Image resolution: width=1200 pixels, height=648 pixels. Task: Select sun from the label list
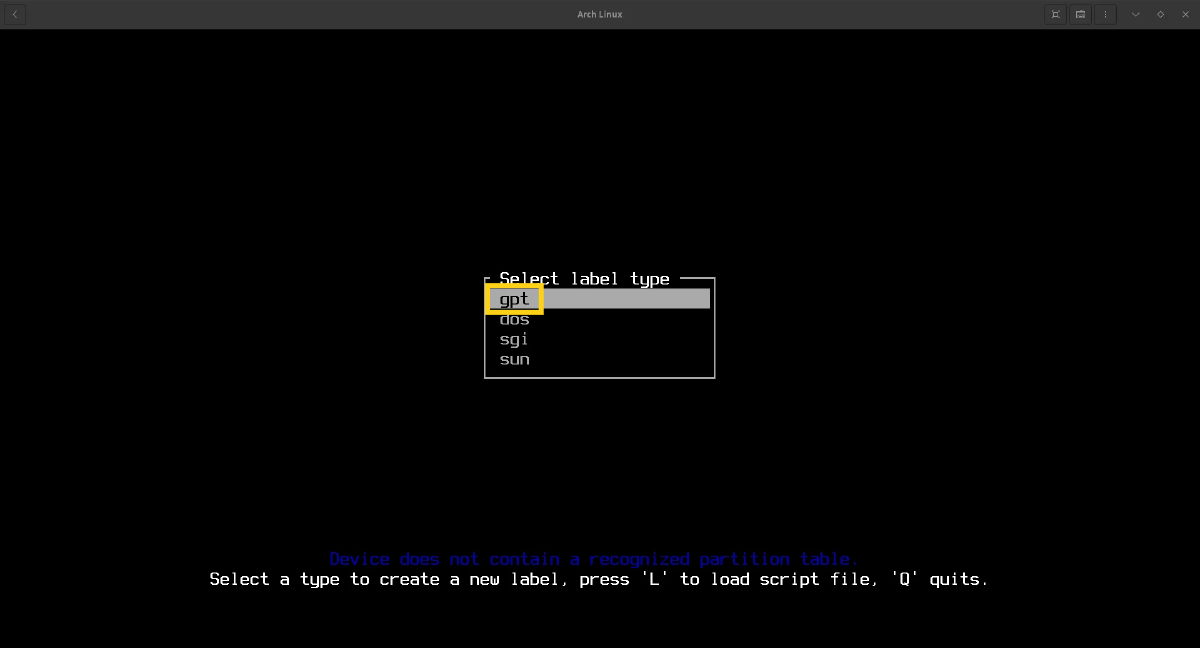tap(514, 359)
